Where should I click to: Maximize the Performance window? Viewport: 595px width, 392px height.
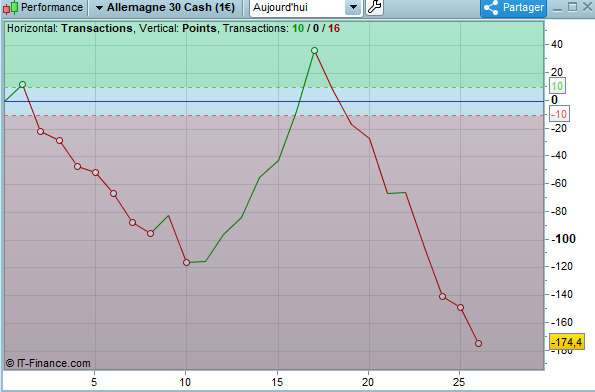click(572, 7)
